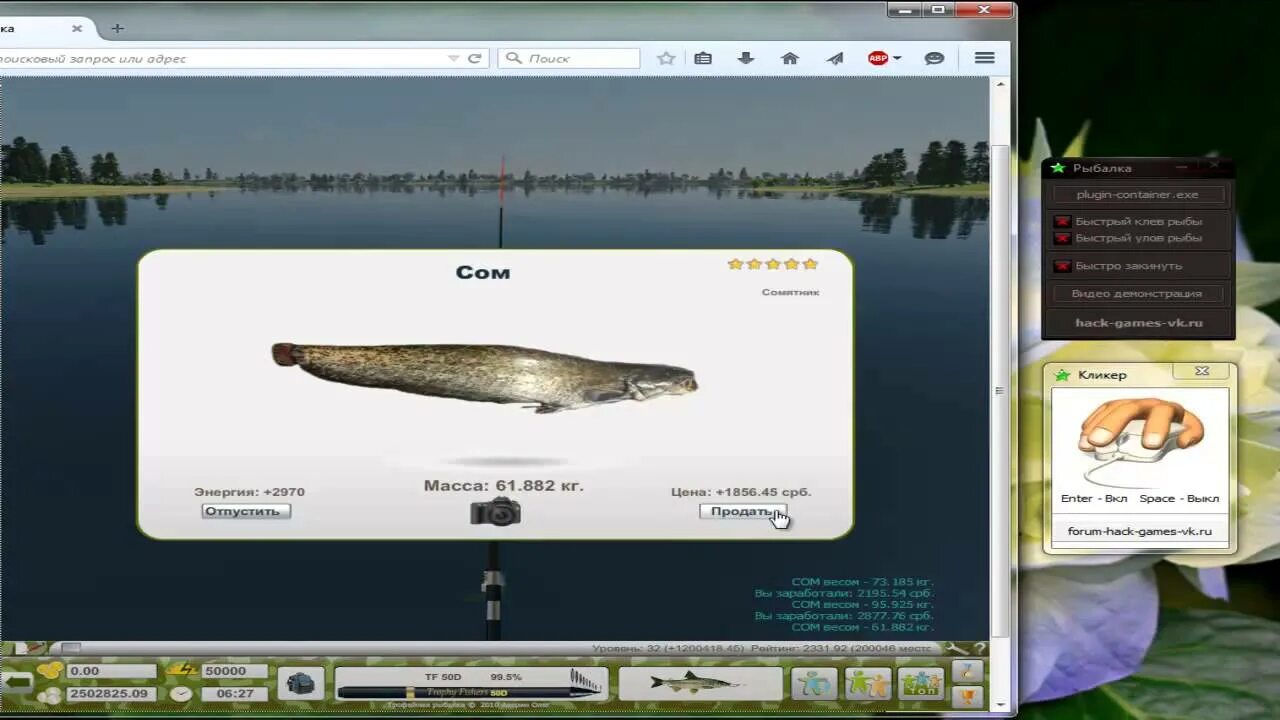Release the fish with Отпустить button
The image size is (1280, 720).
coord(246,511)
